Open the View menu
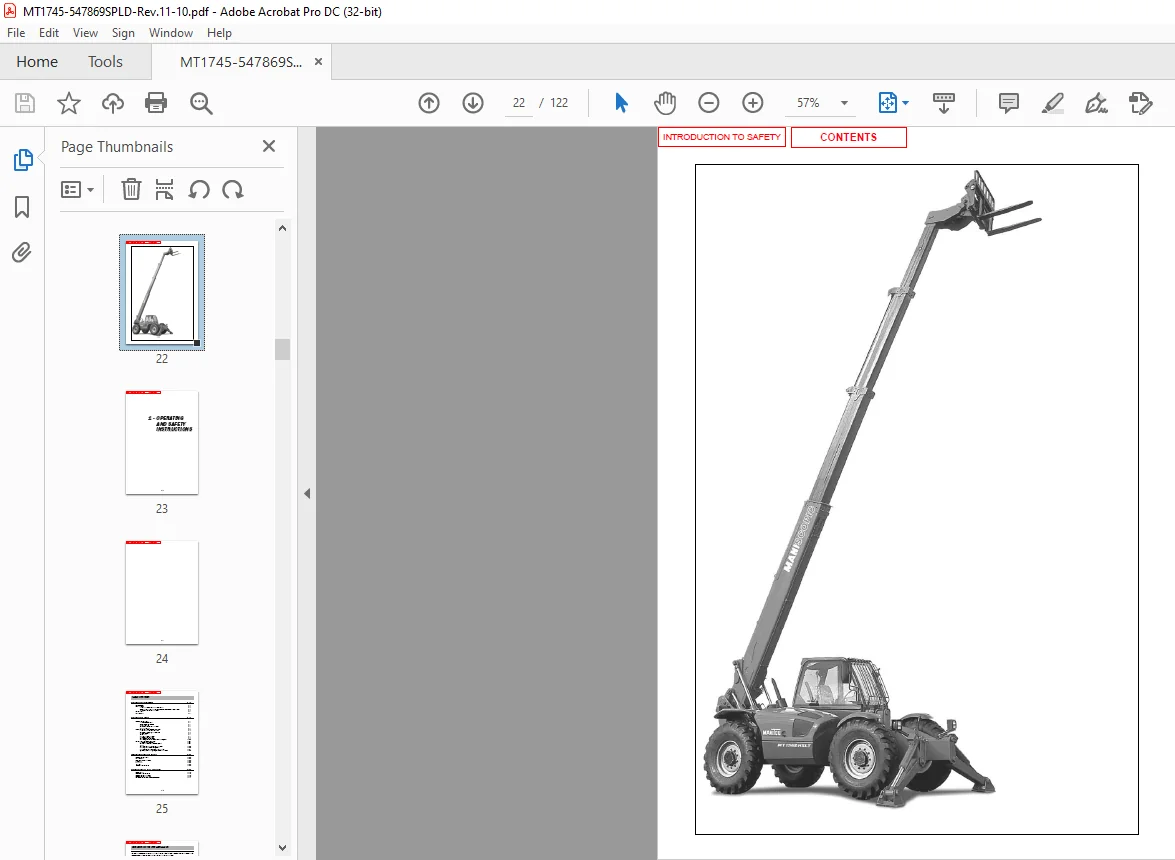The width and height of the screenshot is (1175, 860). tap(85, 33)
